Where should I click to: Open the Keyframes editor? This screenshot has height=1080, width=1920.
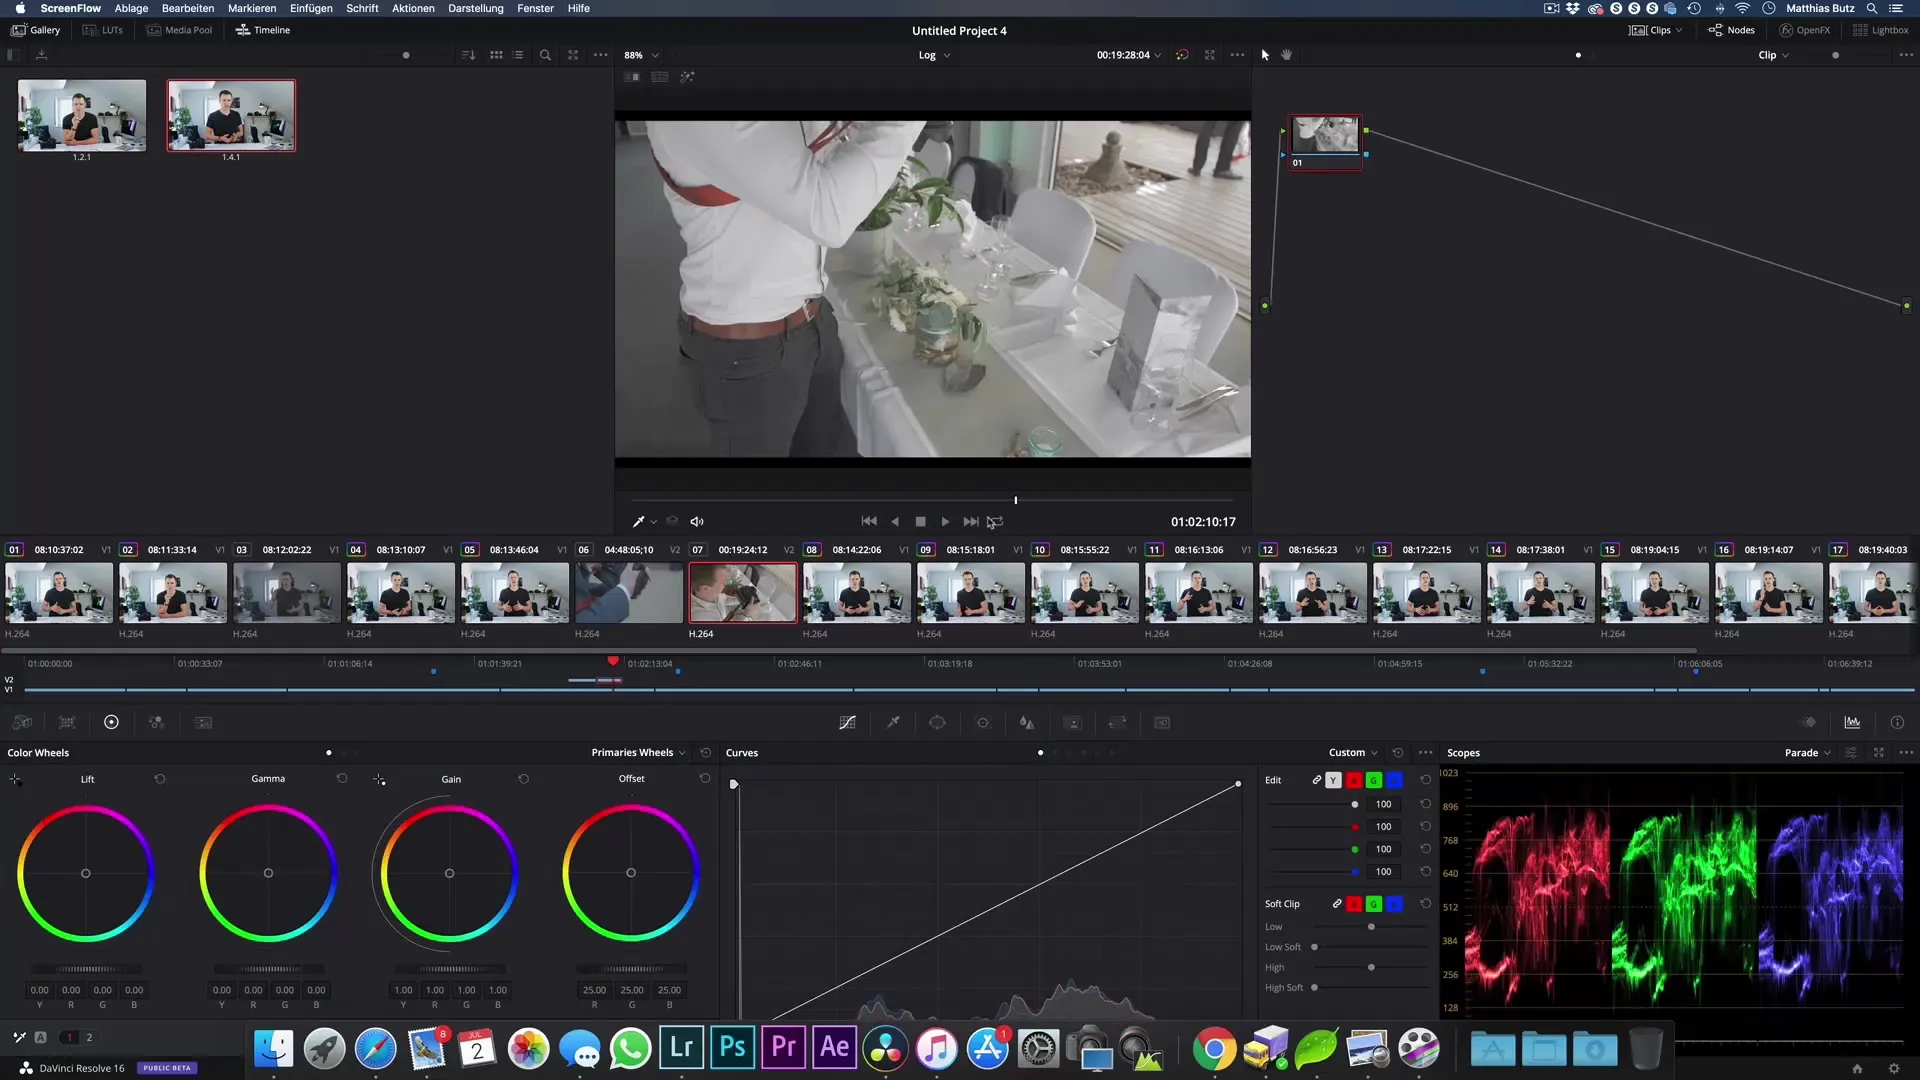tap(1808, 722)
